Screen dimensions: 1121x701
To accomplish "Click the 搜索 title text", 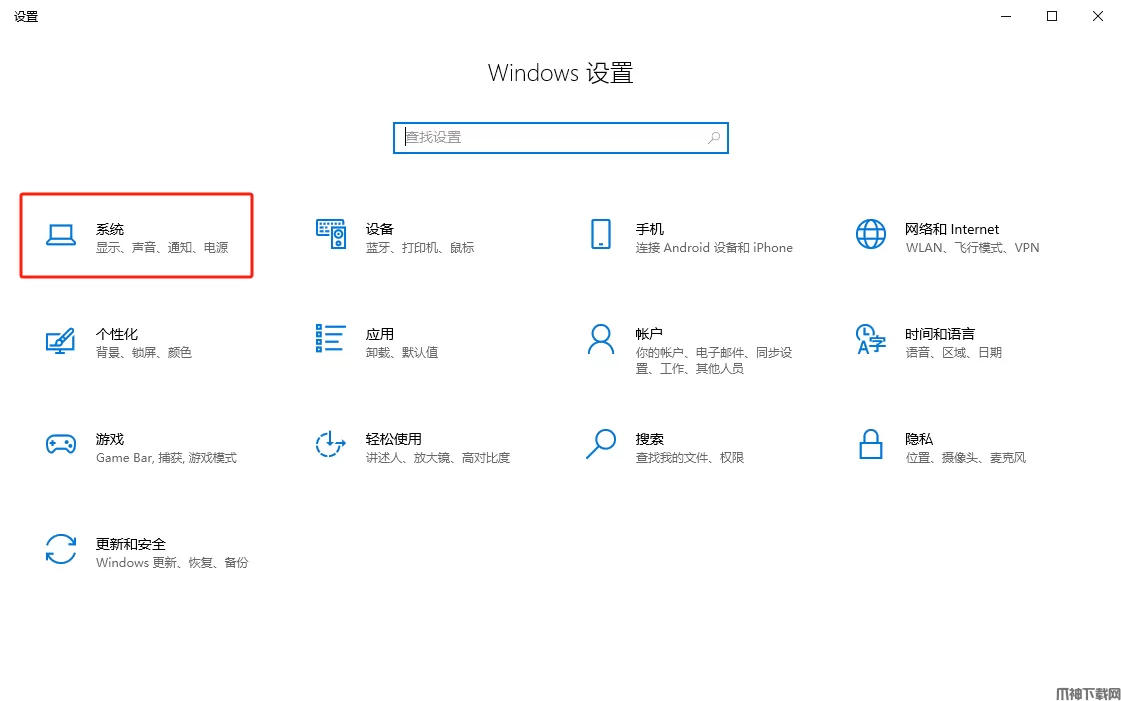I will 649,439.
